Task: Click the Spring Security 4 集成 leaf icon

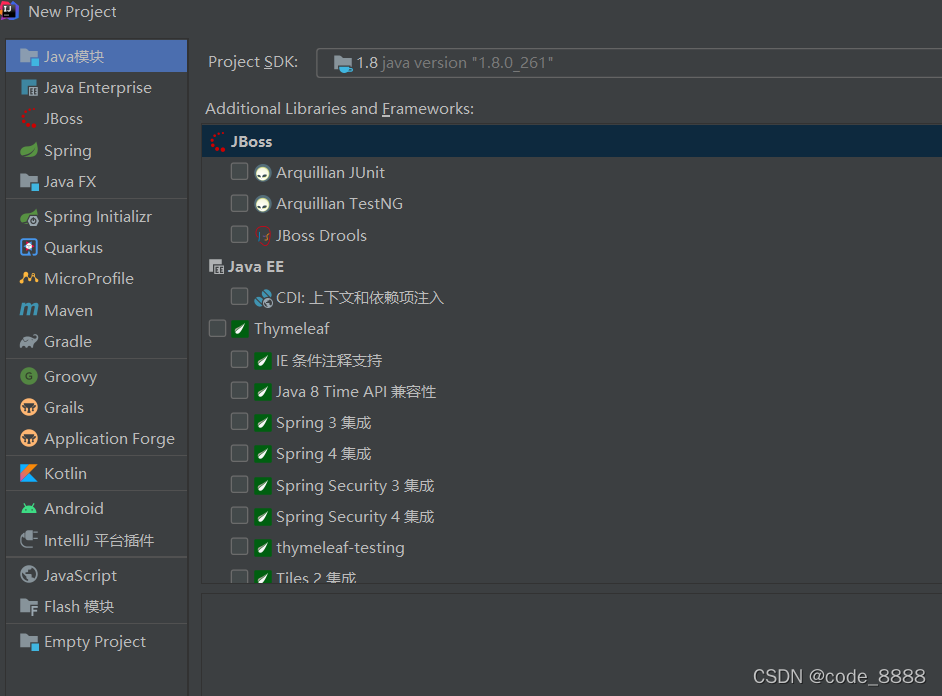Action: click(x=263, y=516)
